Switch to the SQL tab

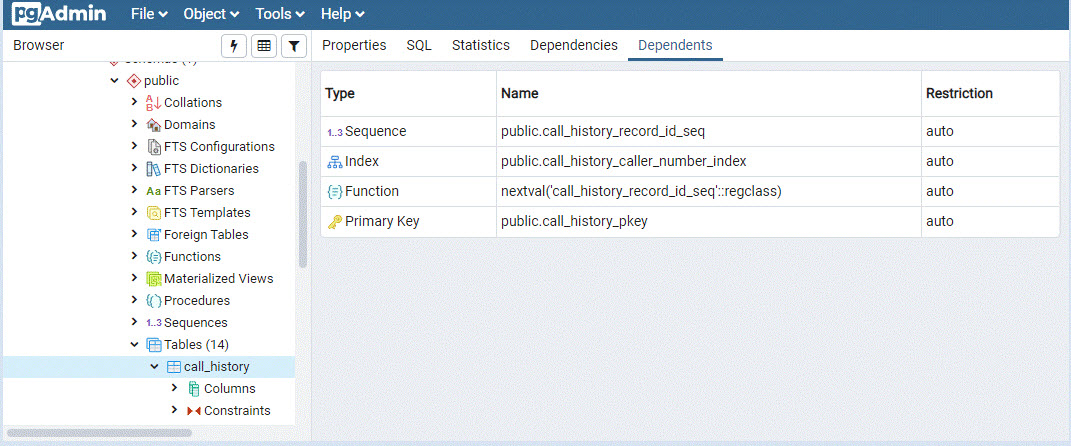click(419, 45)
